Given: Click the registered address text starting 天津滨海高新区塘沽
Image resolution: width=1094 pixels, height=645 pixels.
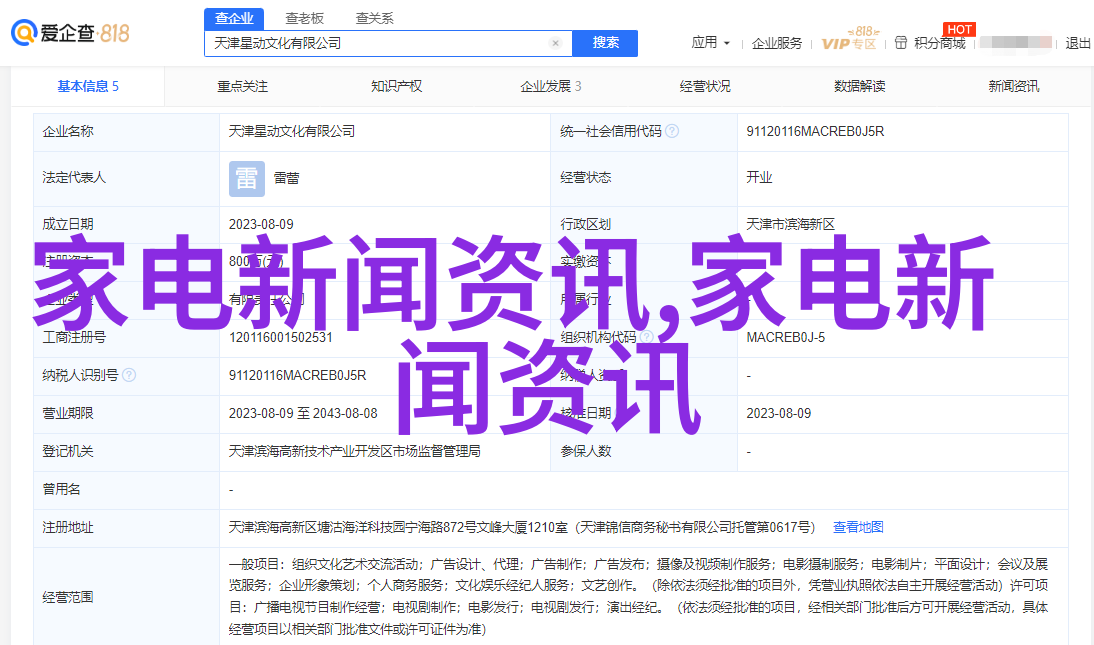Looking at the screenshot, I should (522, 528).
